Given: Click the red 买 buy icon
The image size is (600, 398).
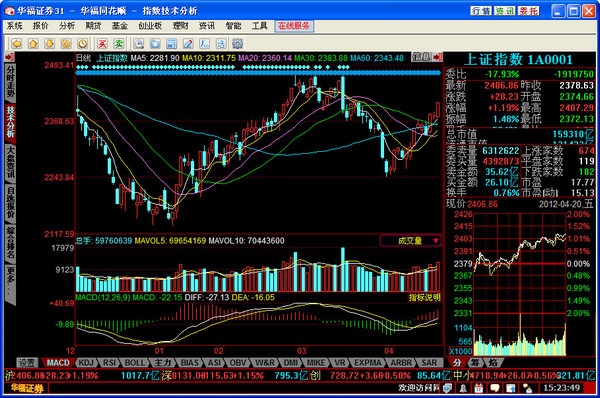Looking at the screenshot, I should [102, 44].
